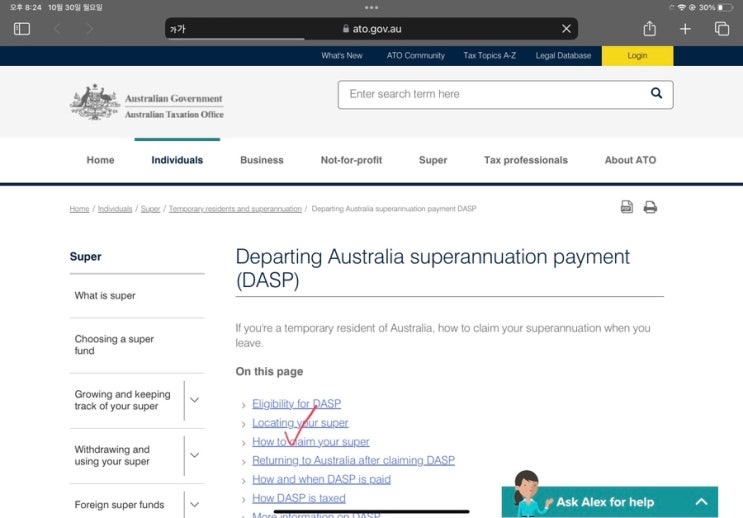Go forward with Safari forward arrow

pos(90,29)
